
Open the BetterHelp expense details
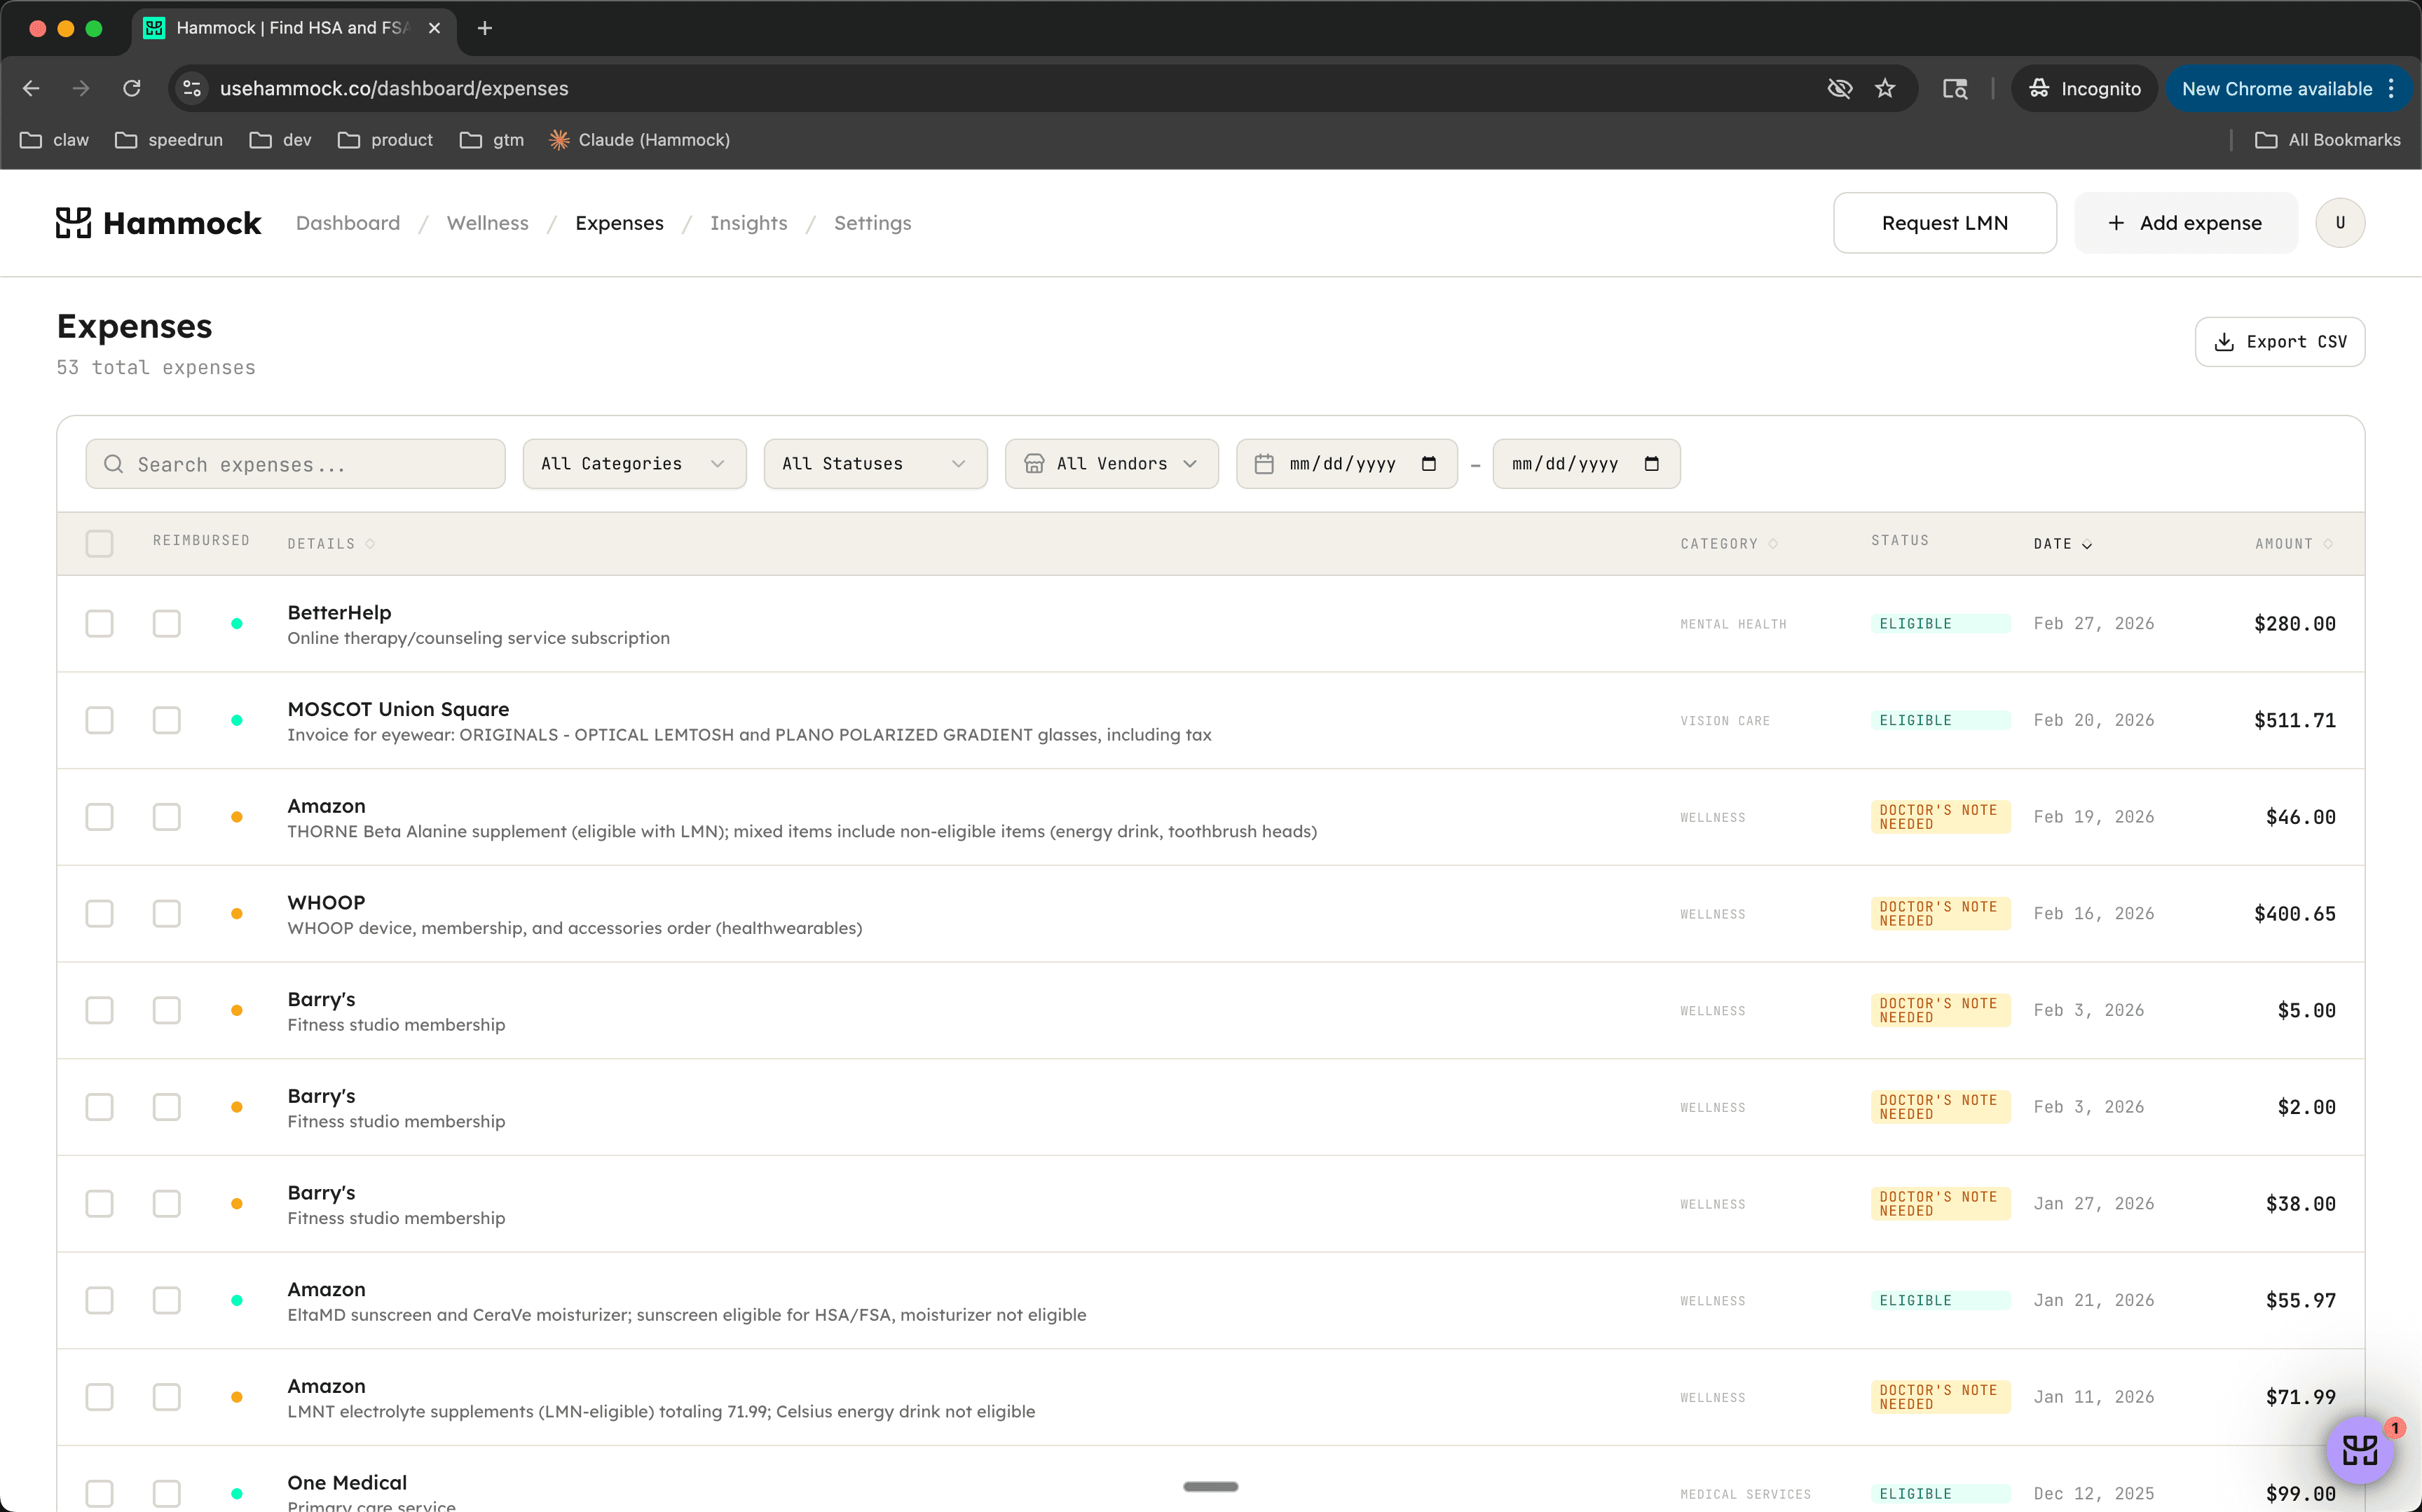pyautogui.click(x=339, y=613)
